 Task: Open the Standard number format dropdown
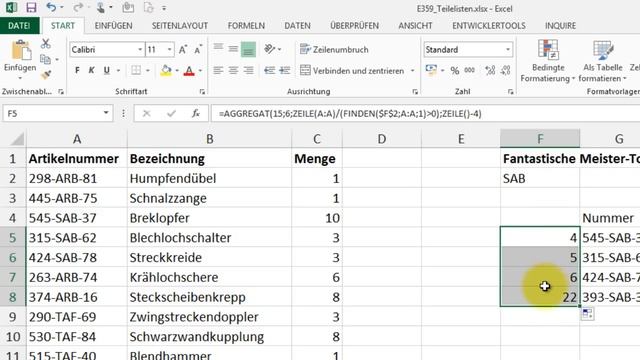coord(508,50)
